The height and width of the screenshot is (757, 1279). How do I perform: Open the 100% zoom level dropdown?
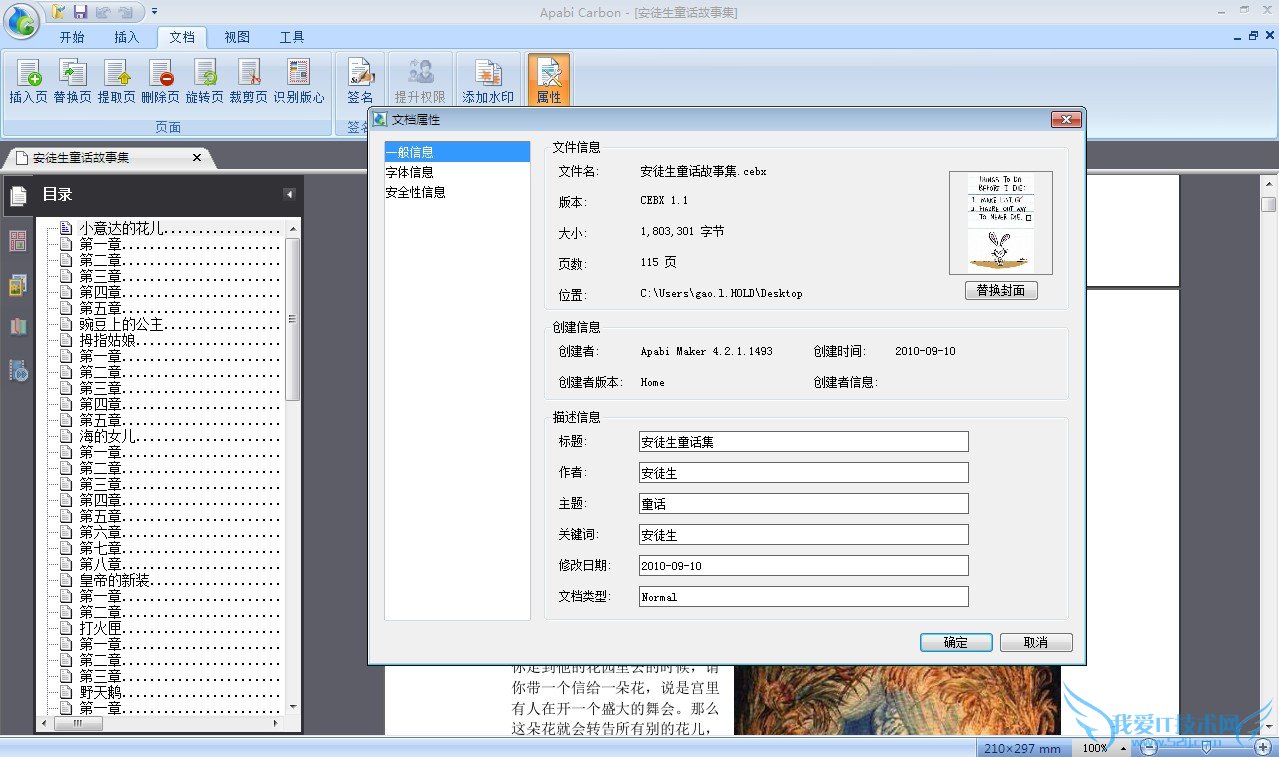click(x=1123, y=748)
